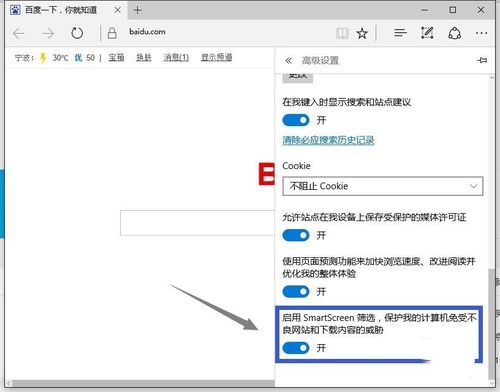500x392 pixels.
Task: Refresh the Baidu page
Action: click(x=77, y=33)
